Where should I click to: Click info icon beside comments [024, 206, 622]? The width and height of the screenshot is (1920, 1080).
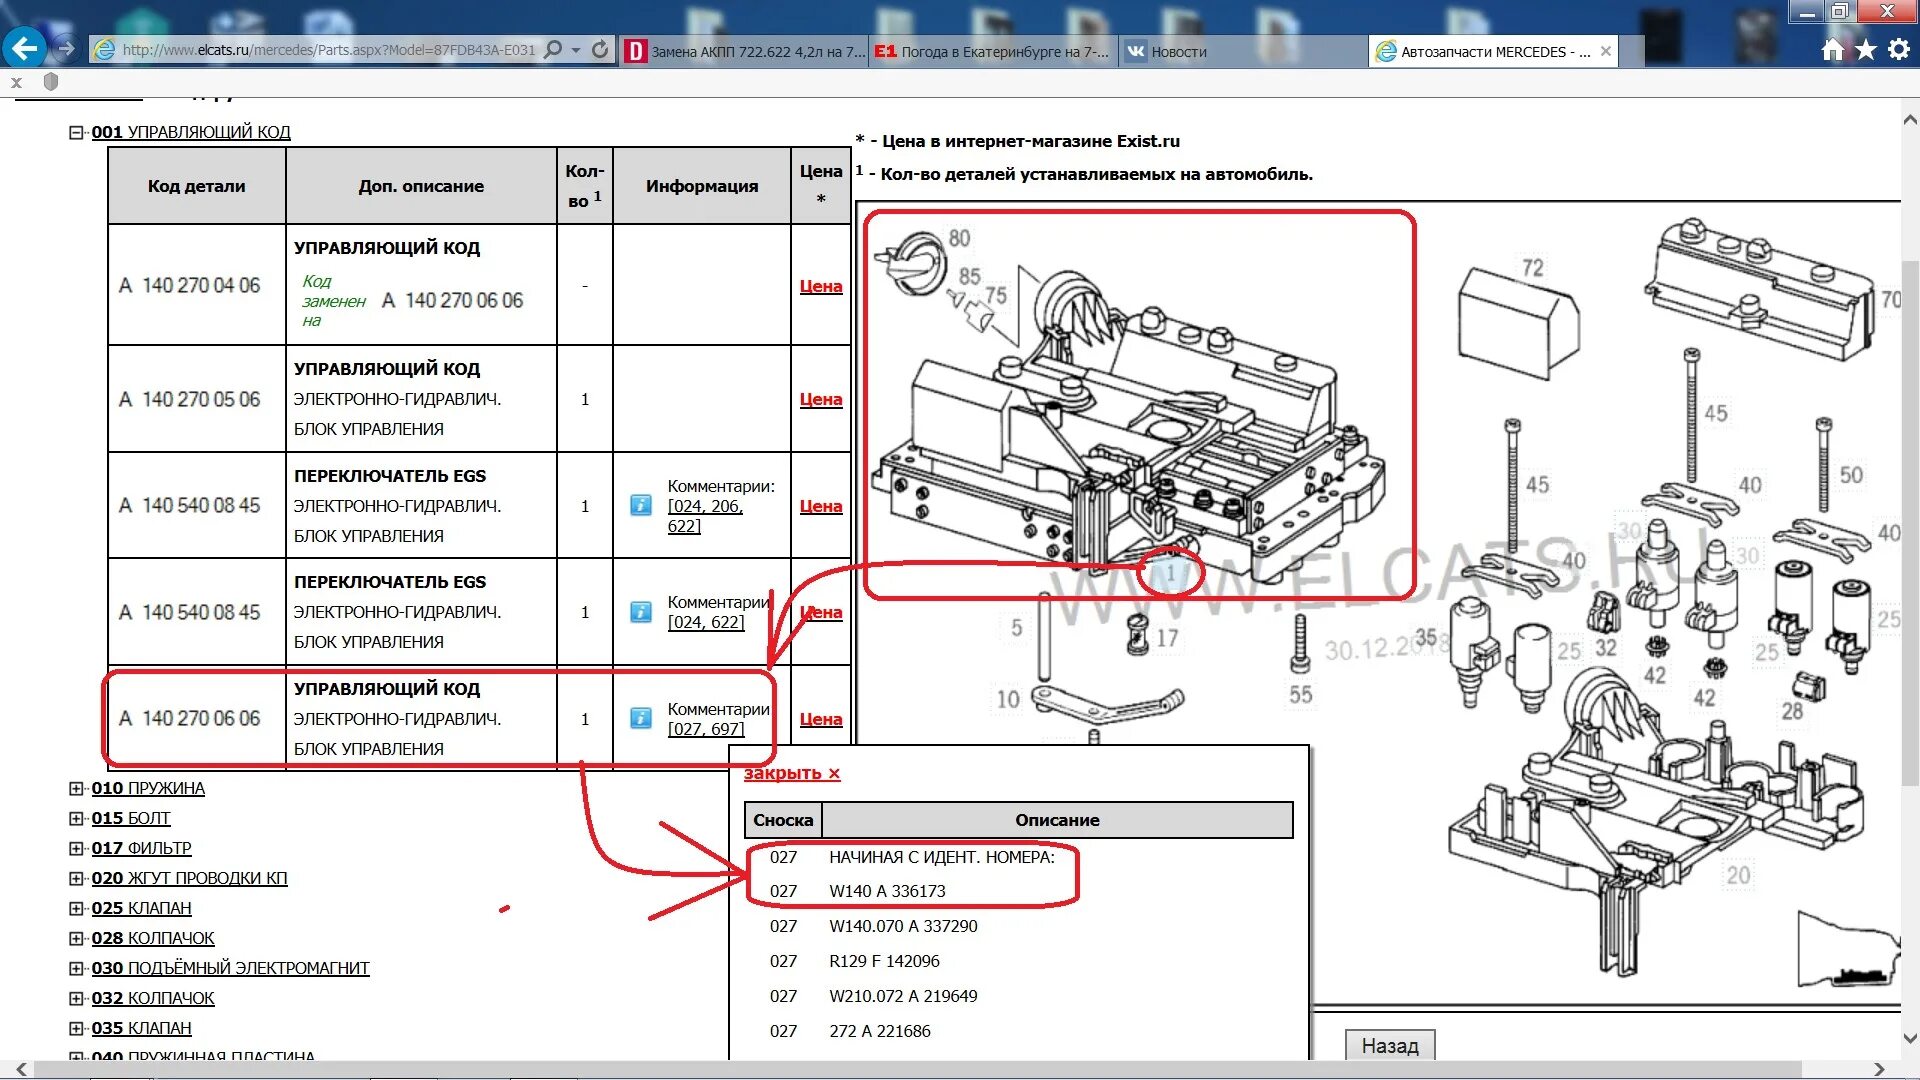[641, 505]
